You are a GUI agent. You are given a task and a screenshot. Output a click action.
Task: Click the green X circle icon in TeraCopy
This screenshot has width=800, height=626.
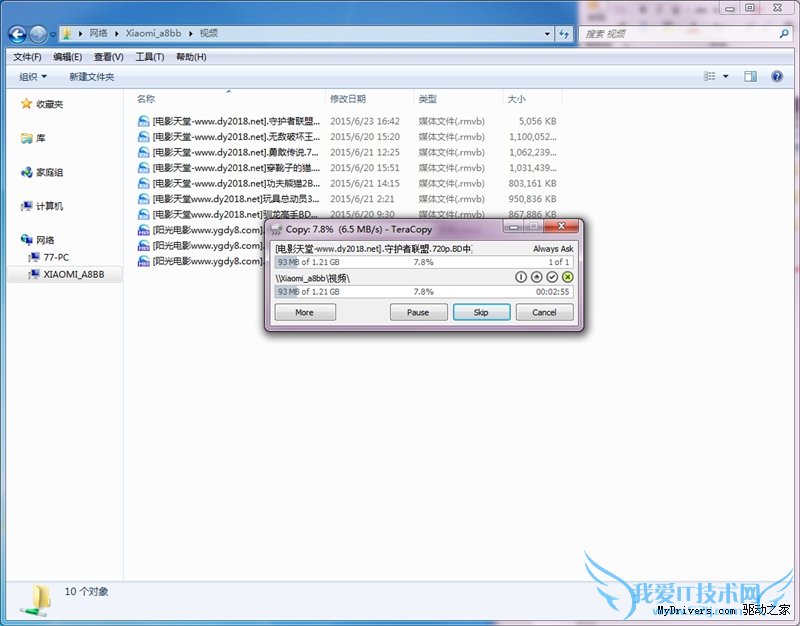[x=567, y=277]
